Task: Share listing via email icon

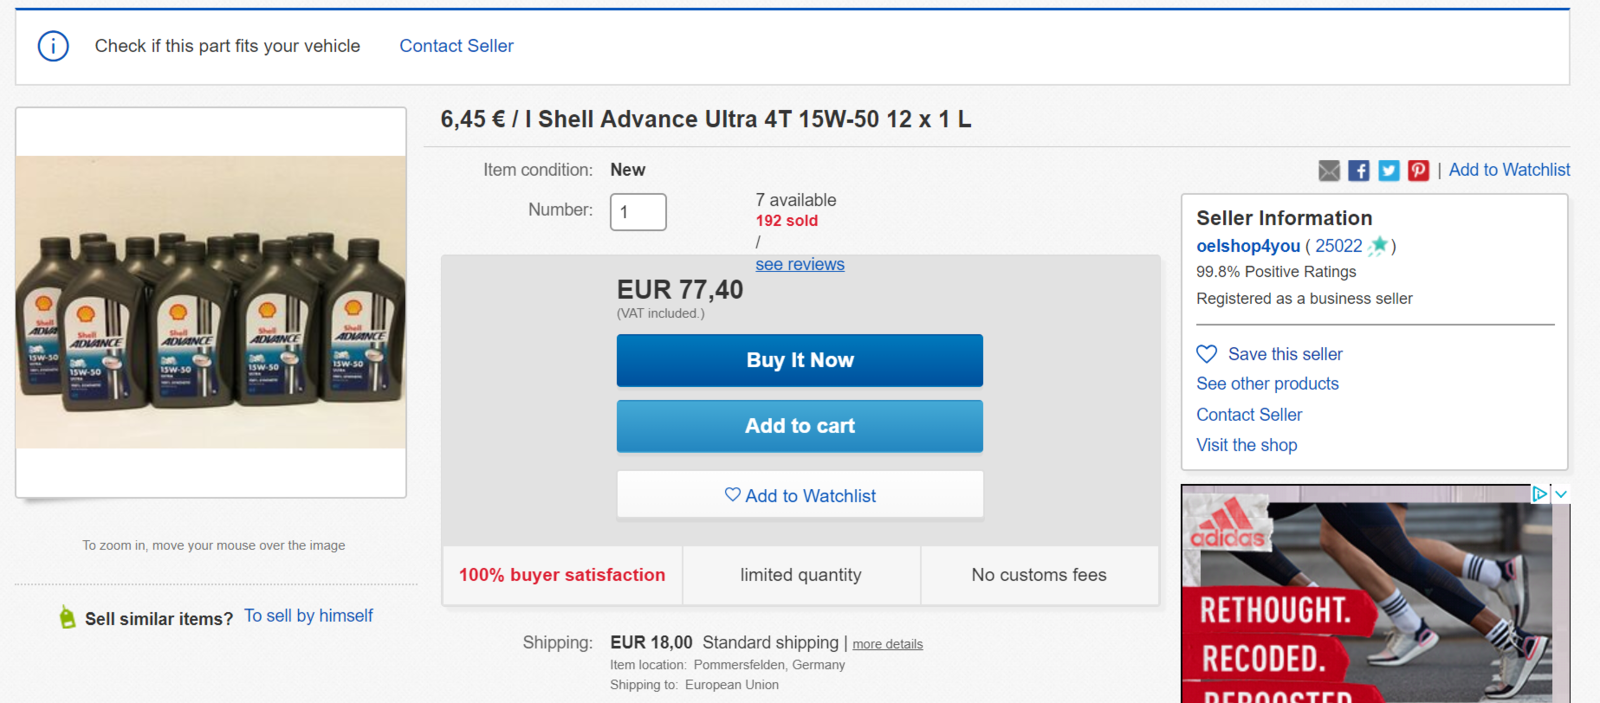Action: [1328, 171]
